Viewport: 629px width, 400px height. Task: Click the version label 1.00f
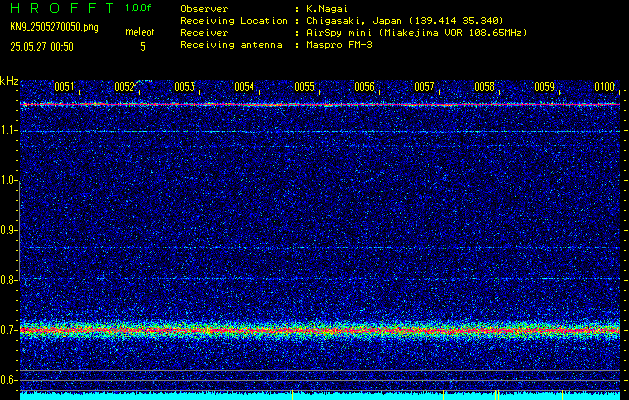(138, 8)
